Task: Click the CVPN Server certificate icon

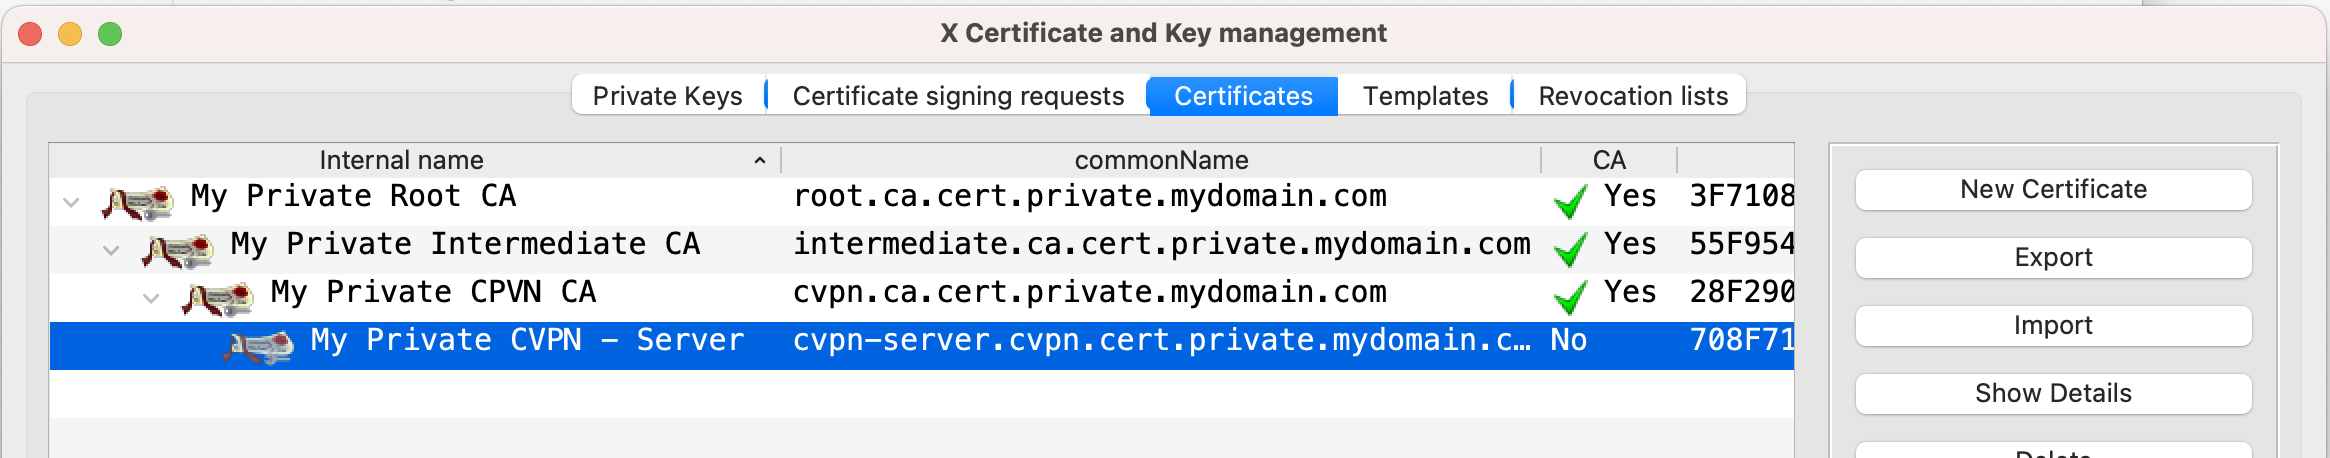Action: 258,347
